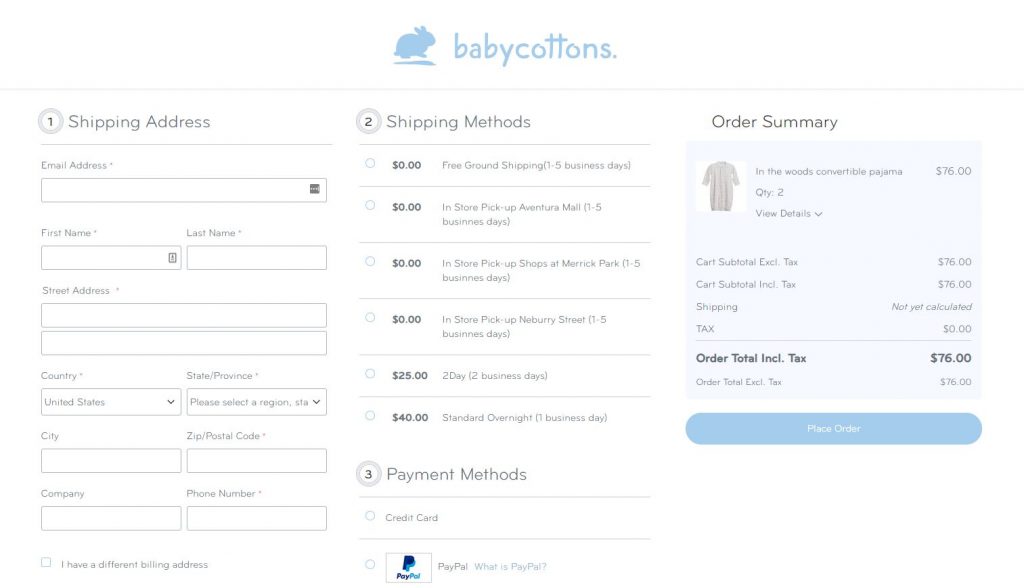Select Credit Card payment method
The image size is (1024, 588).
[370, 516]
